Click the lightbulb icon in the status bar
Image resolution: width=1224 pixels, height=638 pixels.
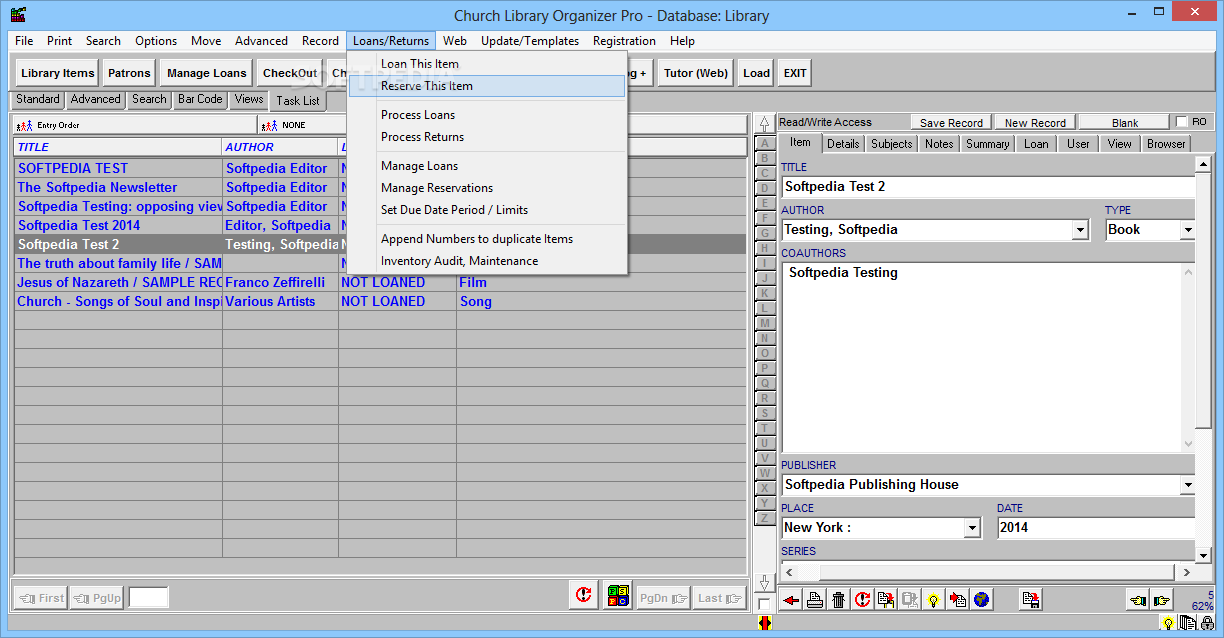[1167, 623]
